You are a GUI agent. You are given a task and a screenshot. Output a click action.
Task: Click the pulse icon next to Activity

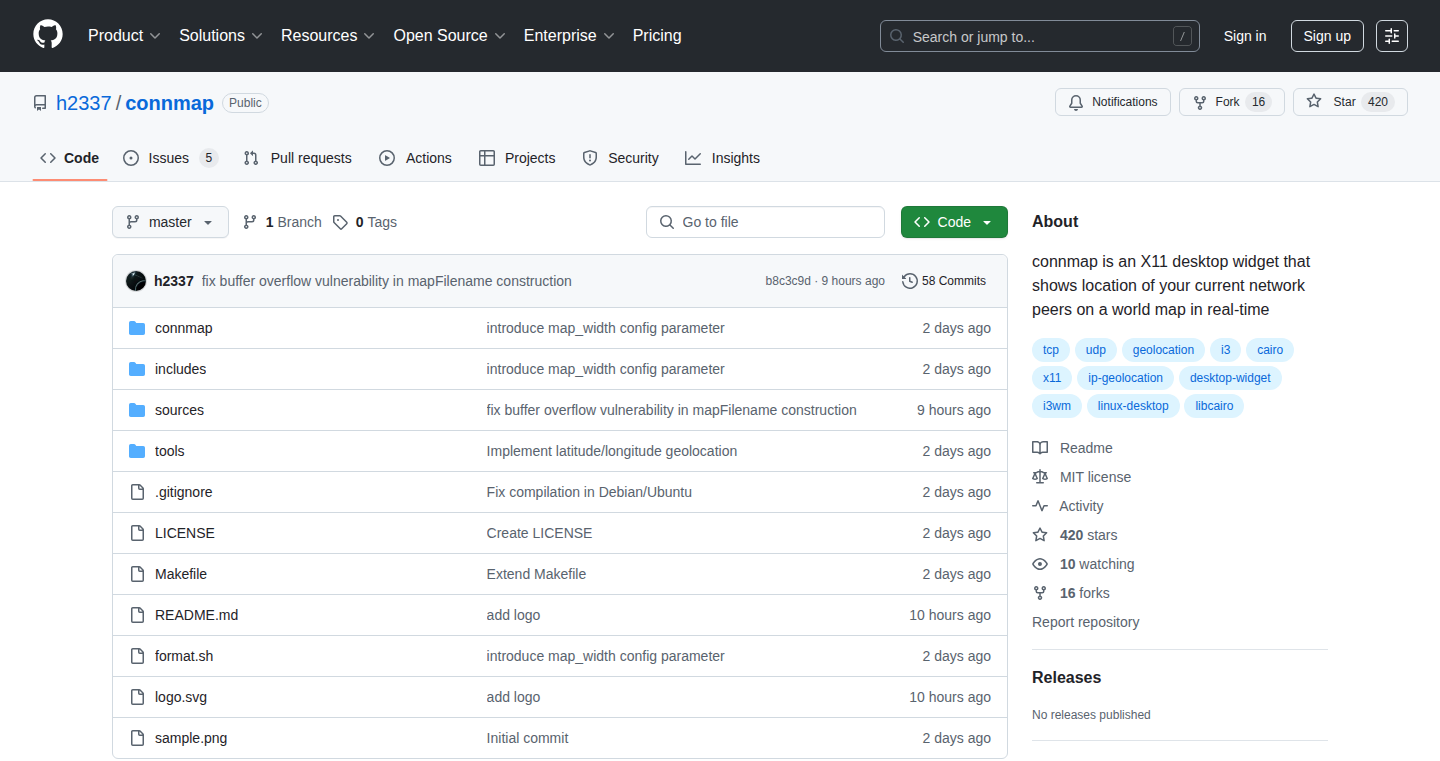pos(1040,506)
